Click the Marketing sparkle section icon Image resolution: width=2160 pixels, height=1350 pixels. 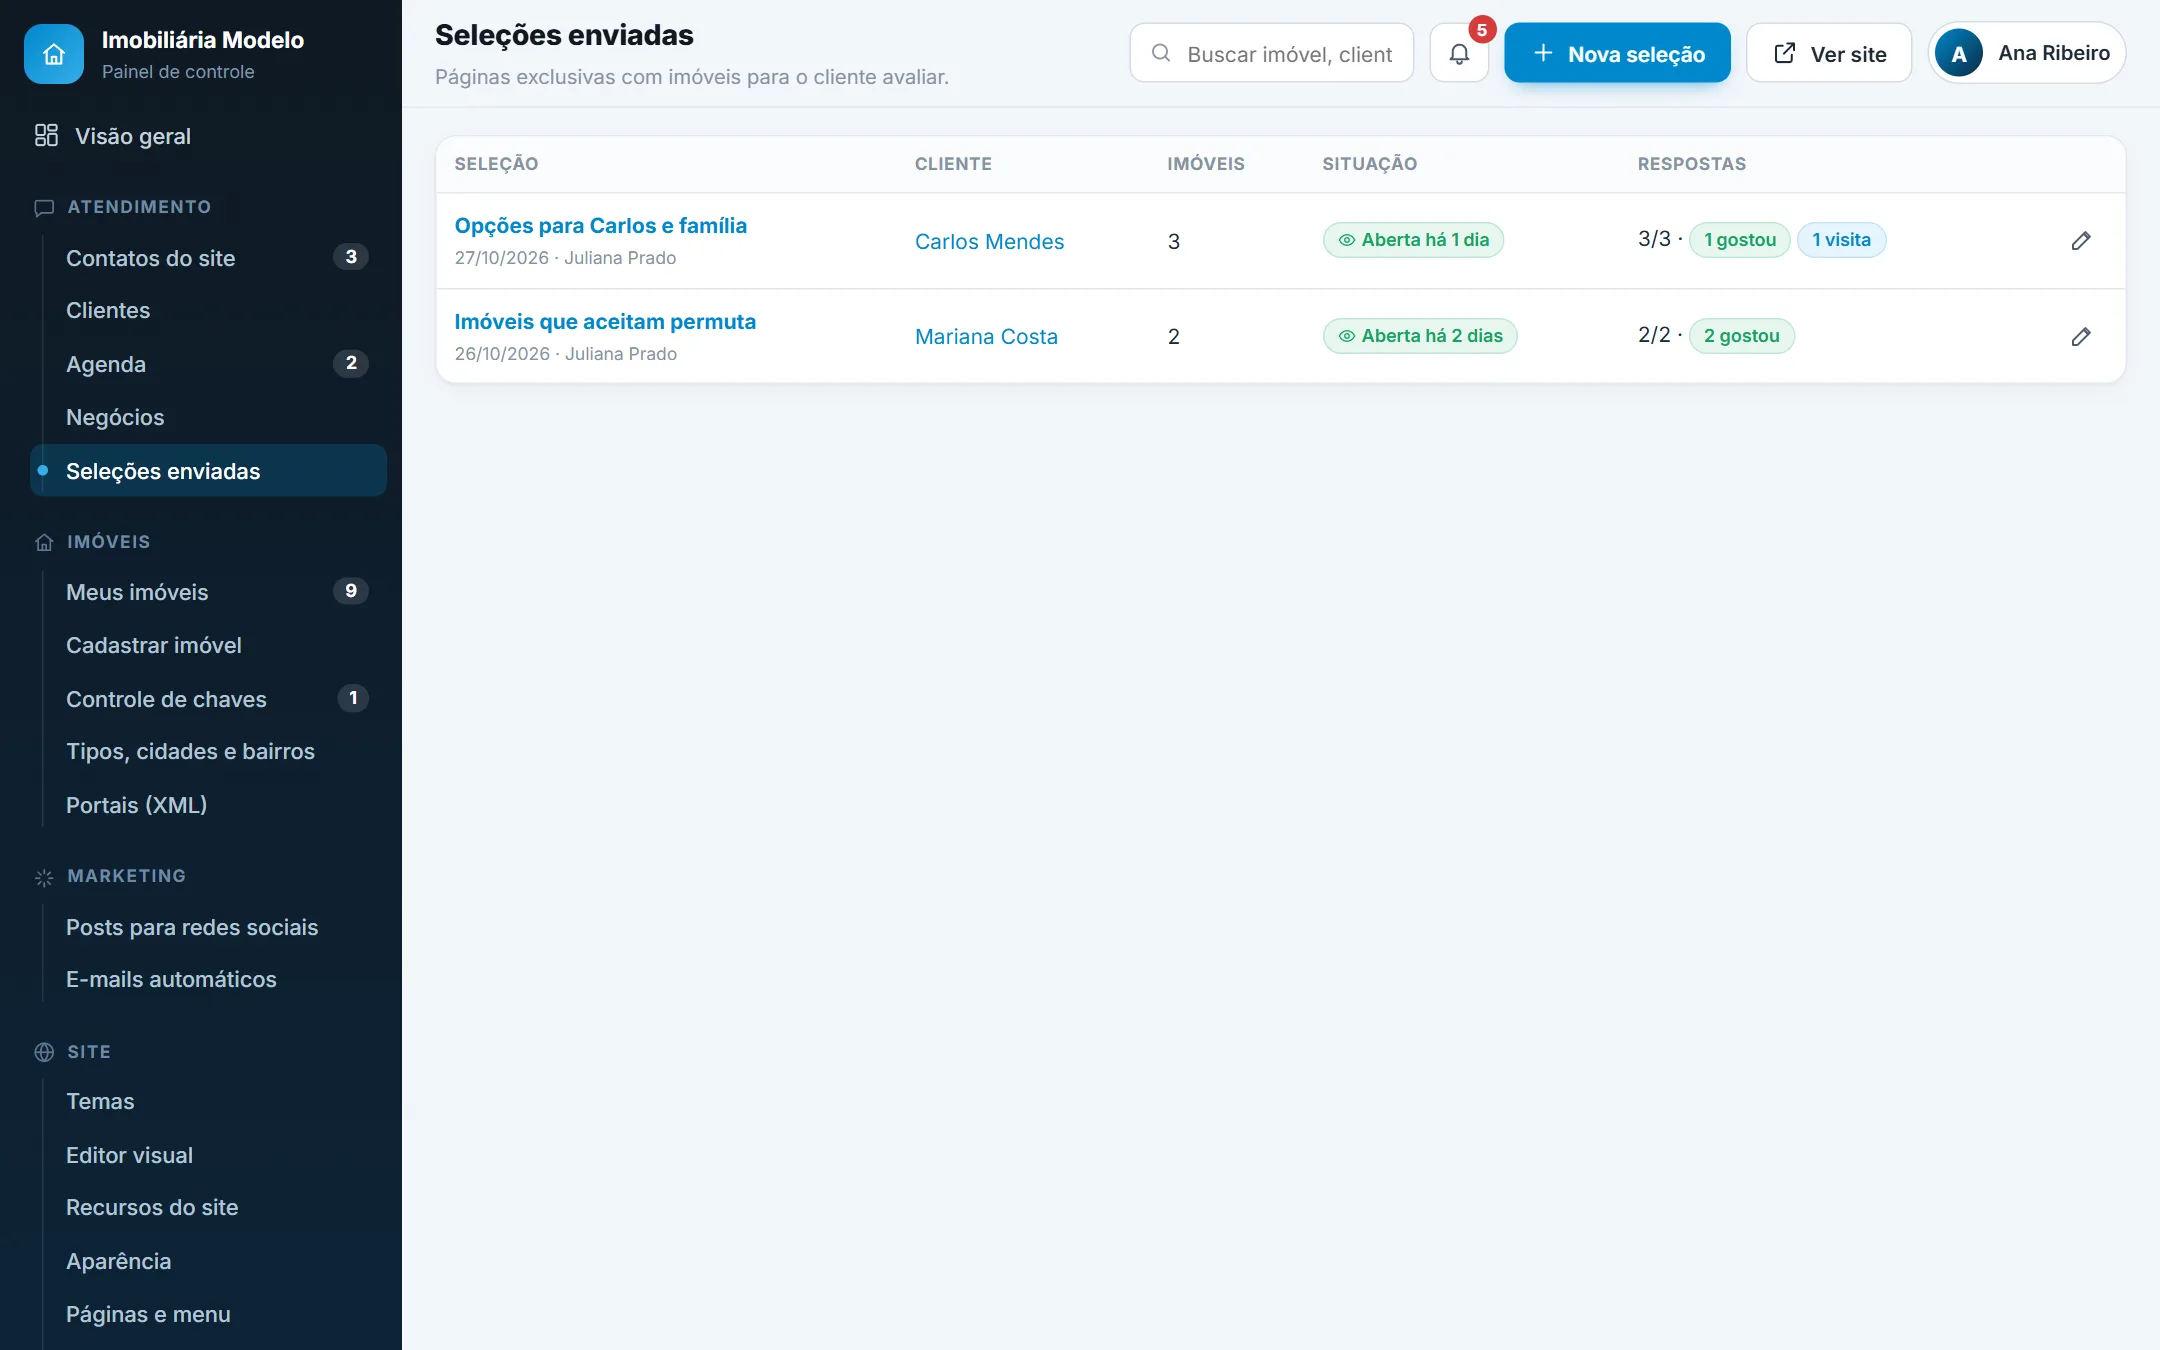(44, 877)
